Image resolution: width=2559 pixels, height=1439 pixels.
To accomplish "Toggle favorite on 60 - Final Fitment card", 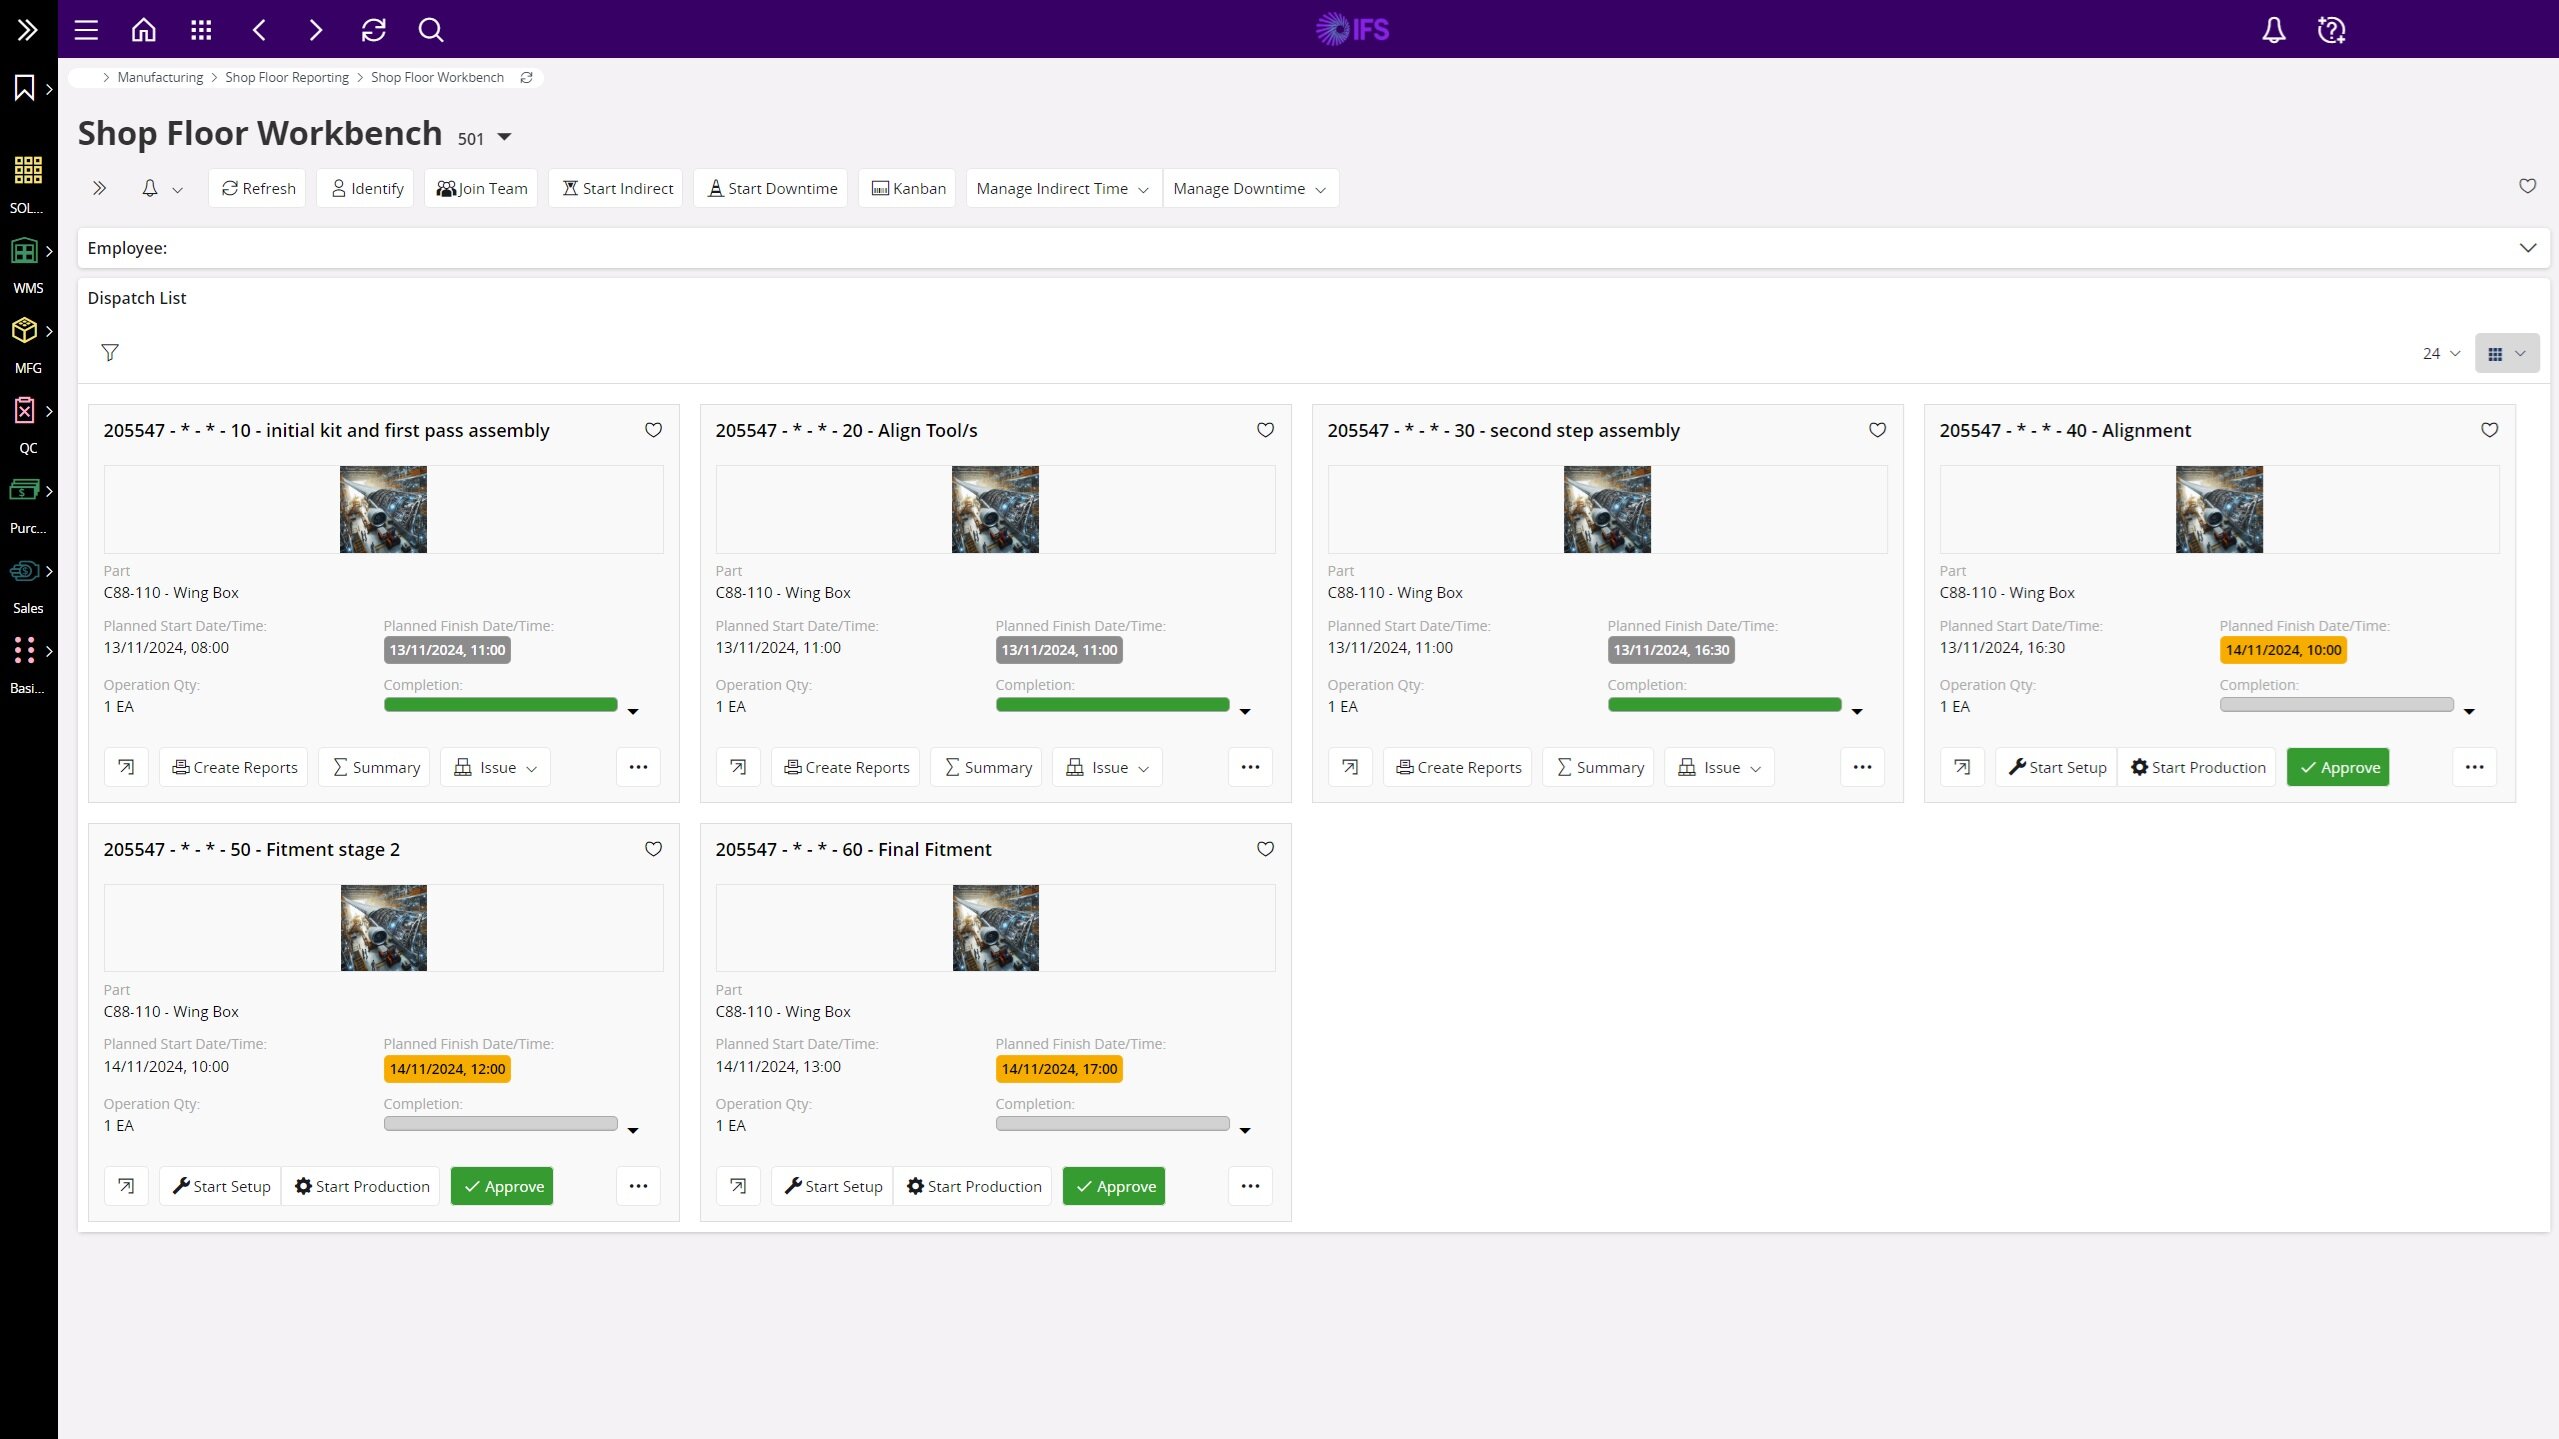I will point(1265,849).
